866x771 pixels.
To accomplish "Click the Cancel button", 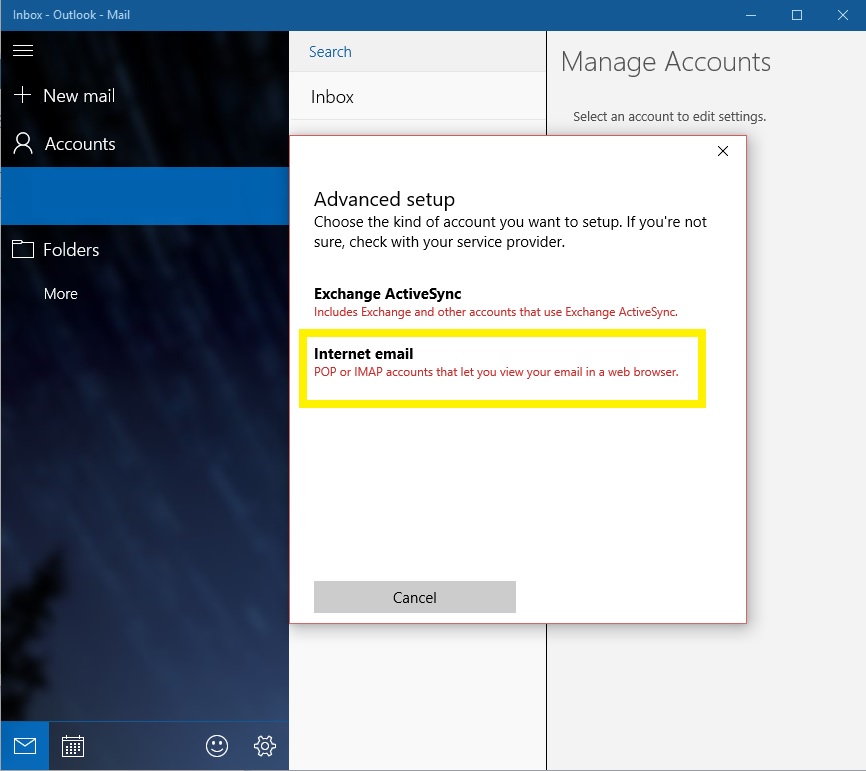I will 415,597.
